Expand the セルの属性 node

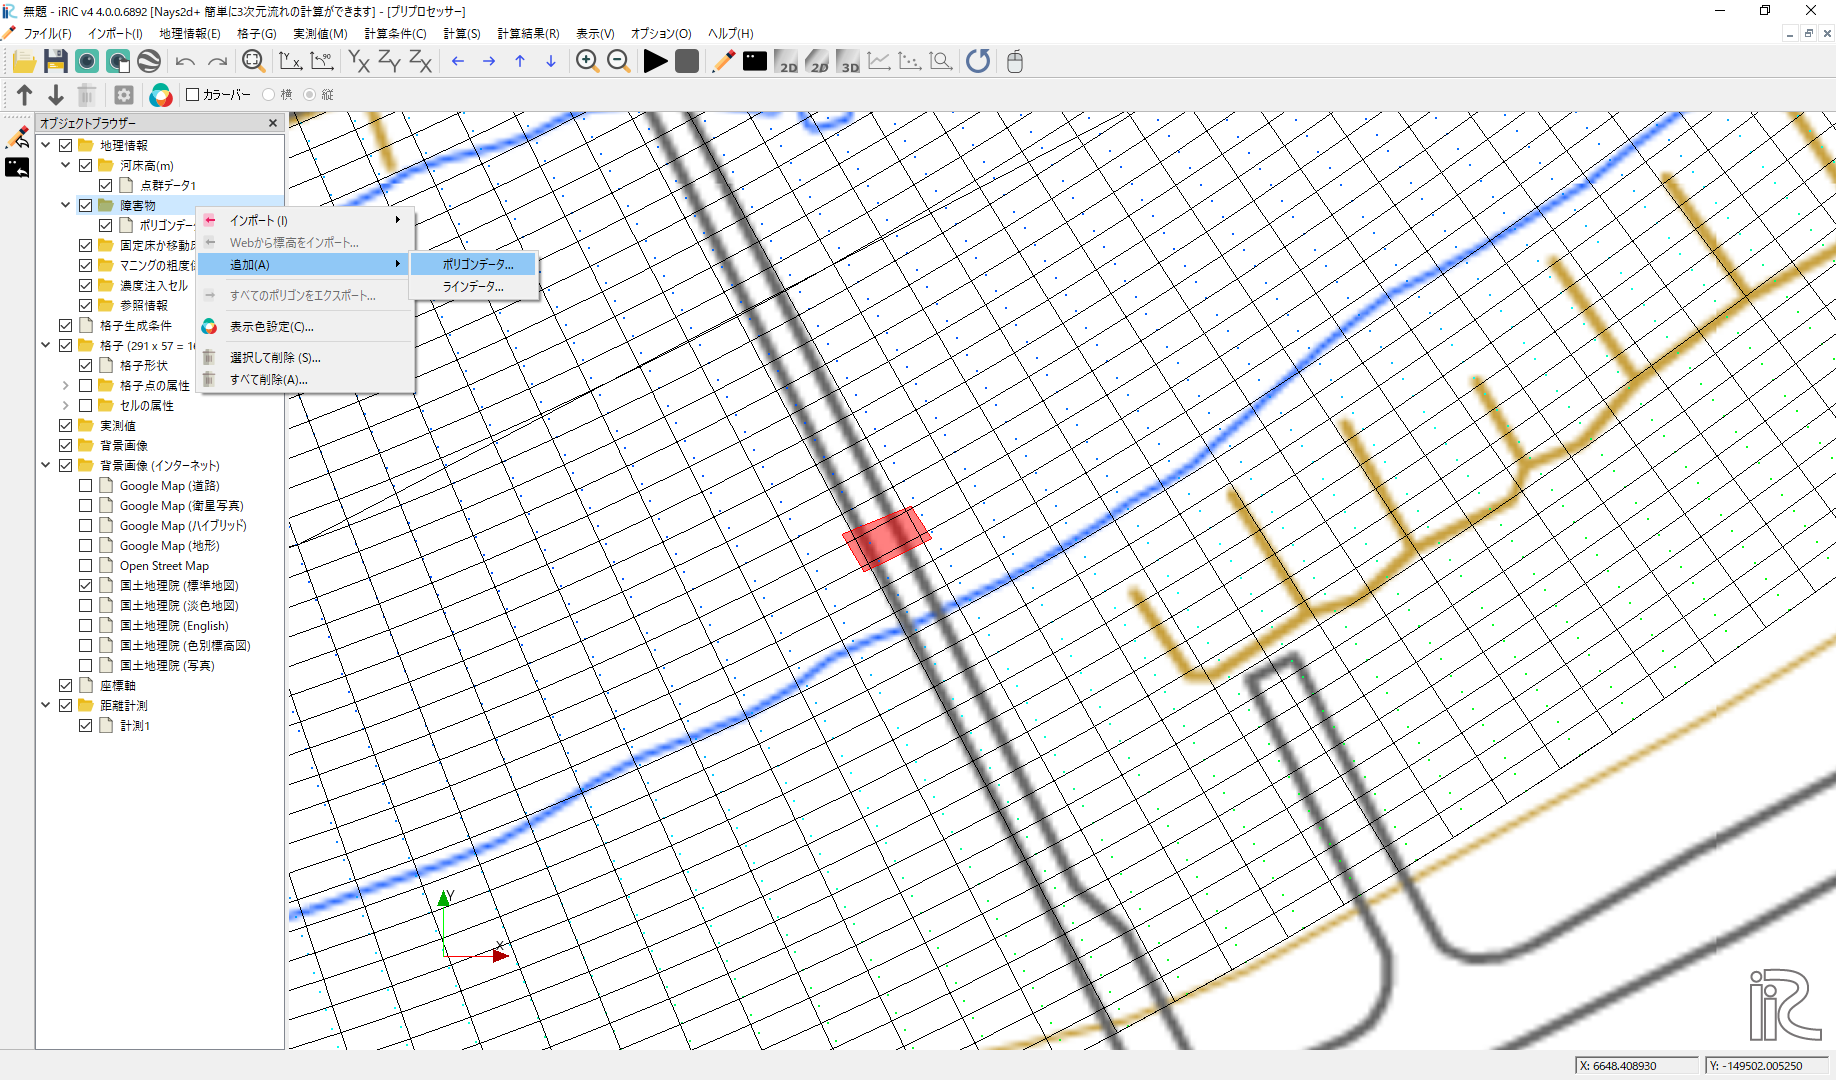(66, 405)
